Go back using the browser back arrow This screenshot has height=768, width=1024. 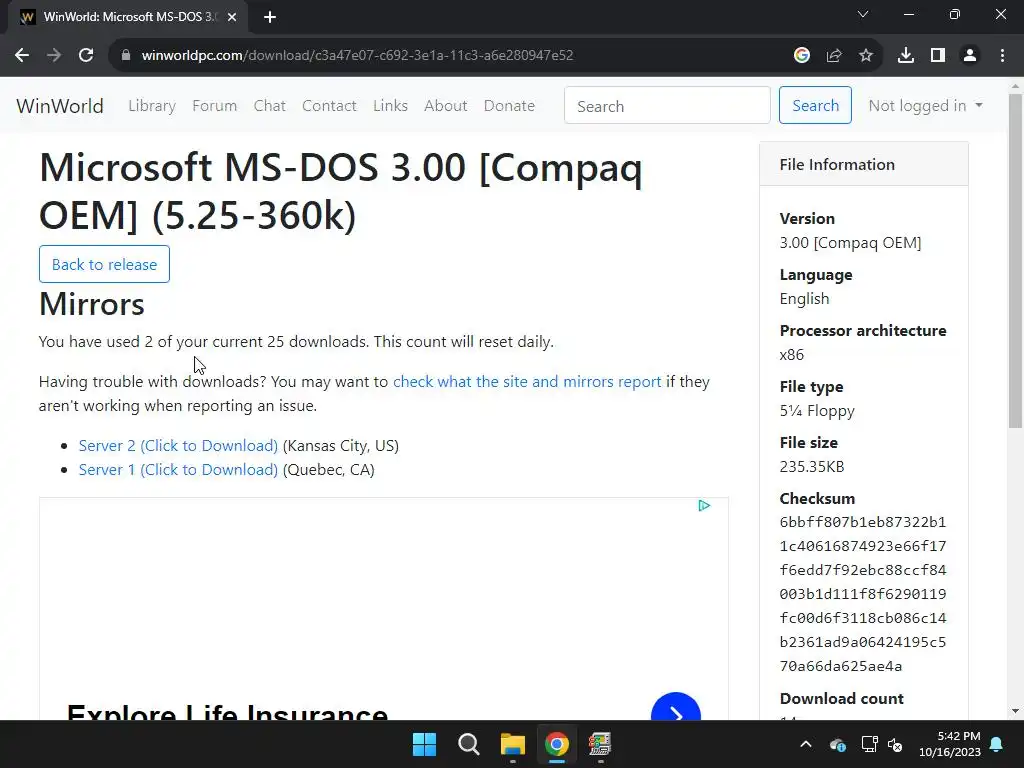22,56
